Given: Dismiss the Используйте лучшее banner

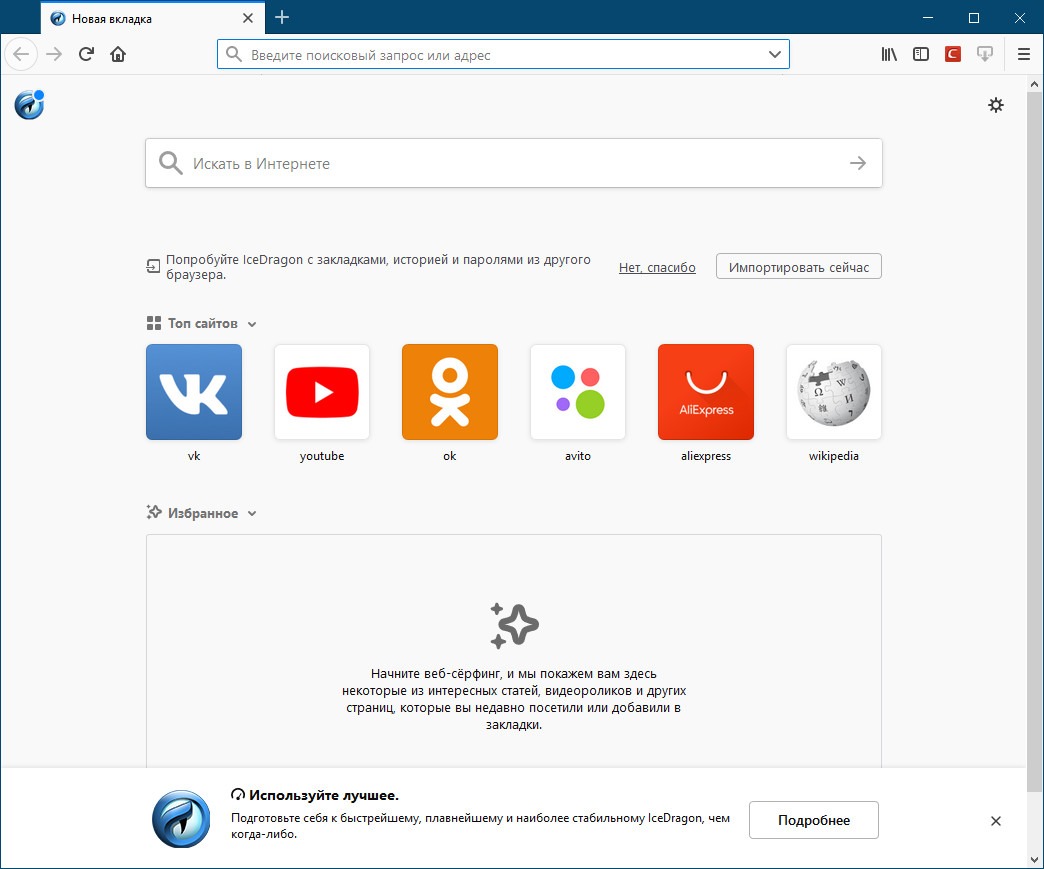Looking at the screenshot, I should coord(995,820).
